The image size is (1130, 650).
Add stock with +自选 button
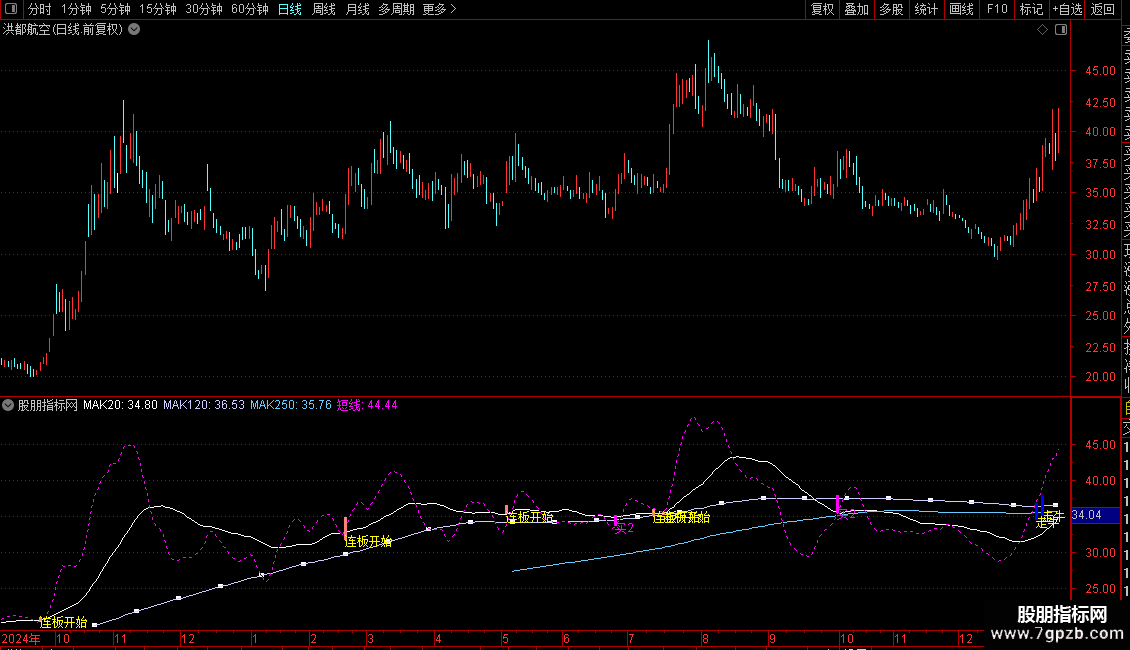(1067, 9)
